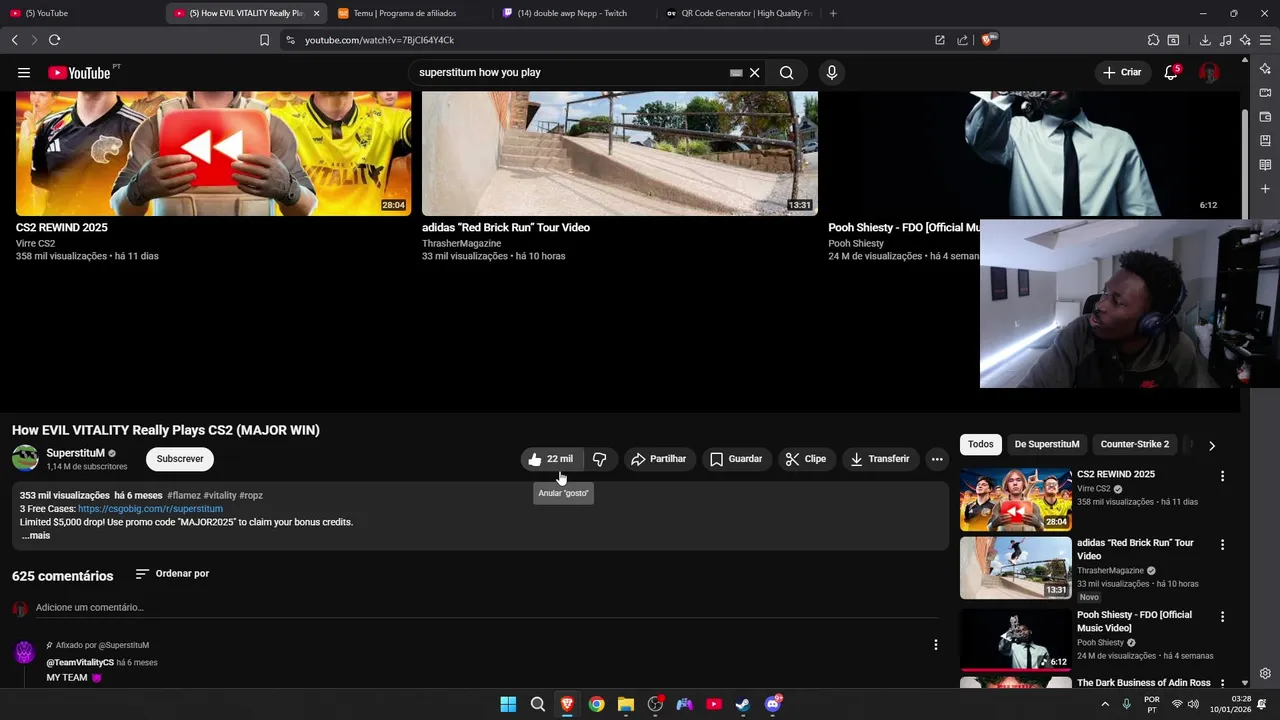The height and width of the screenshot is (720, 1280).
Task: Open options for sidebar Pooh Shiesty video
Action: tap(1222, 617)
